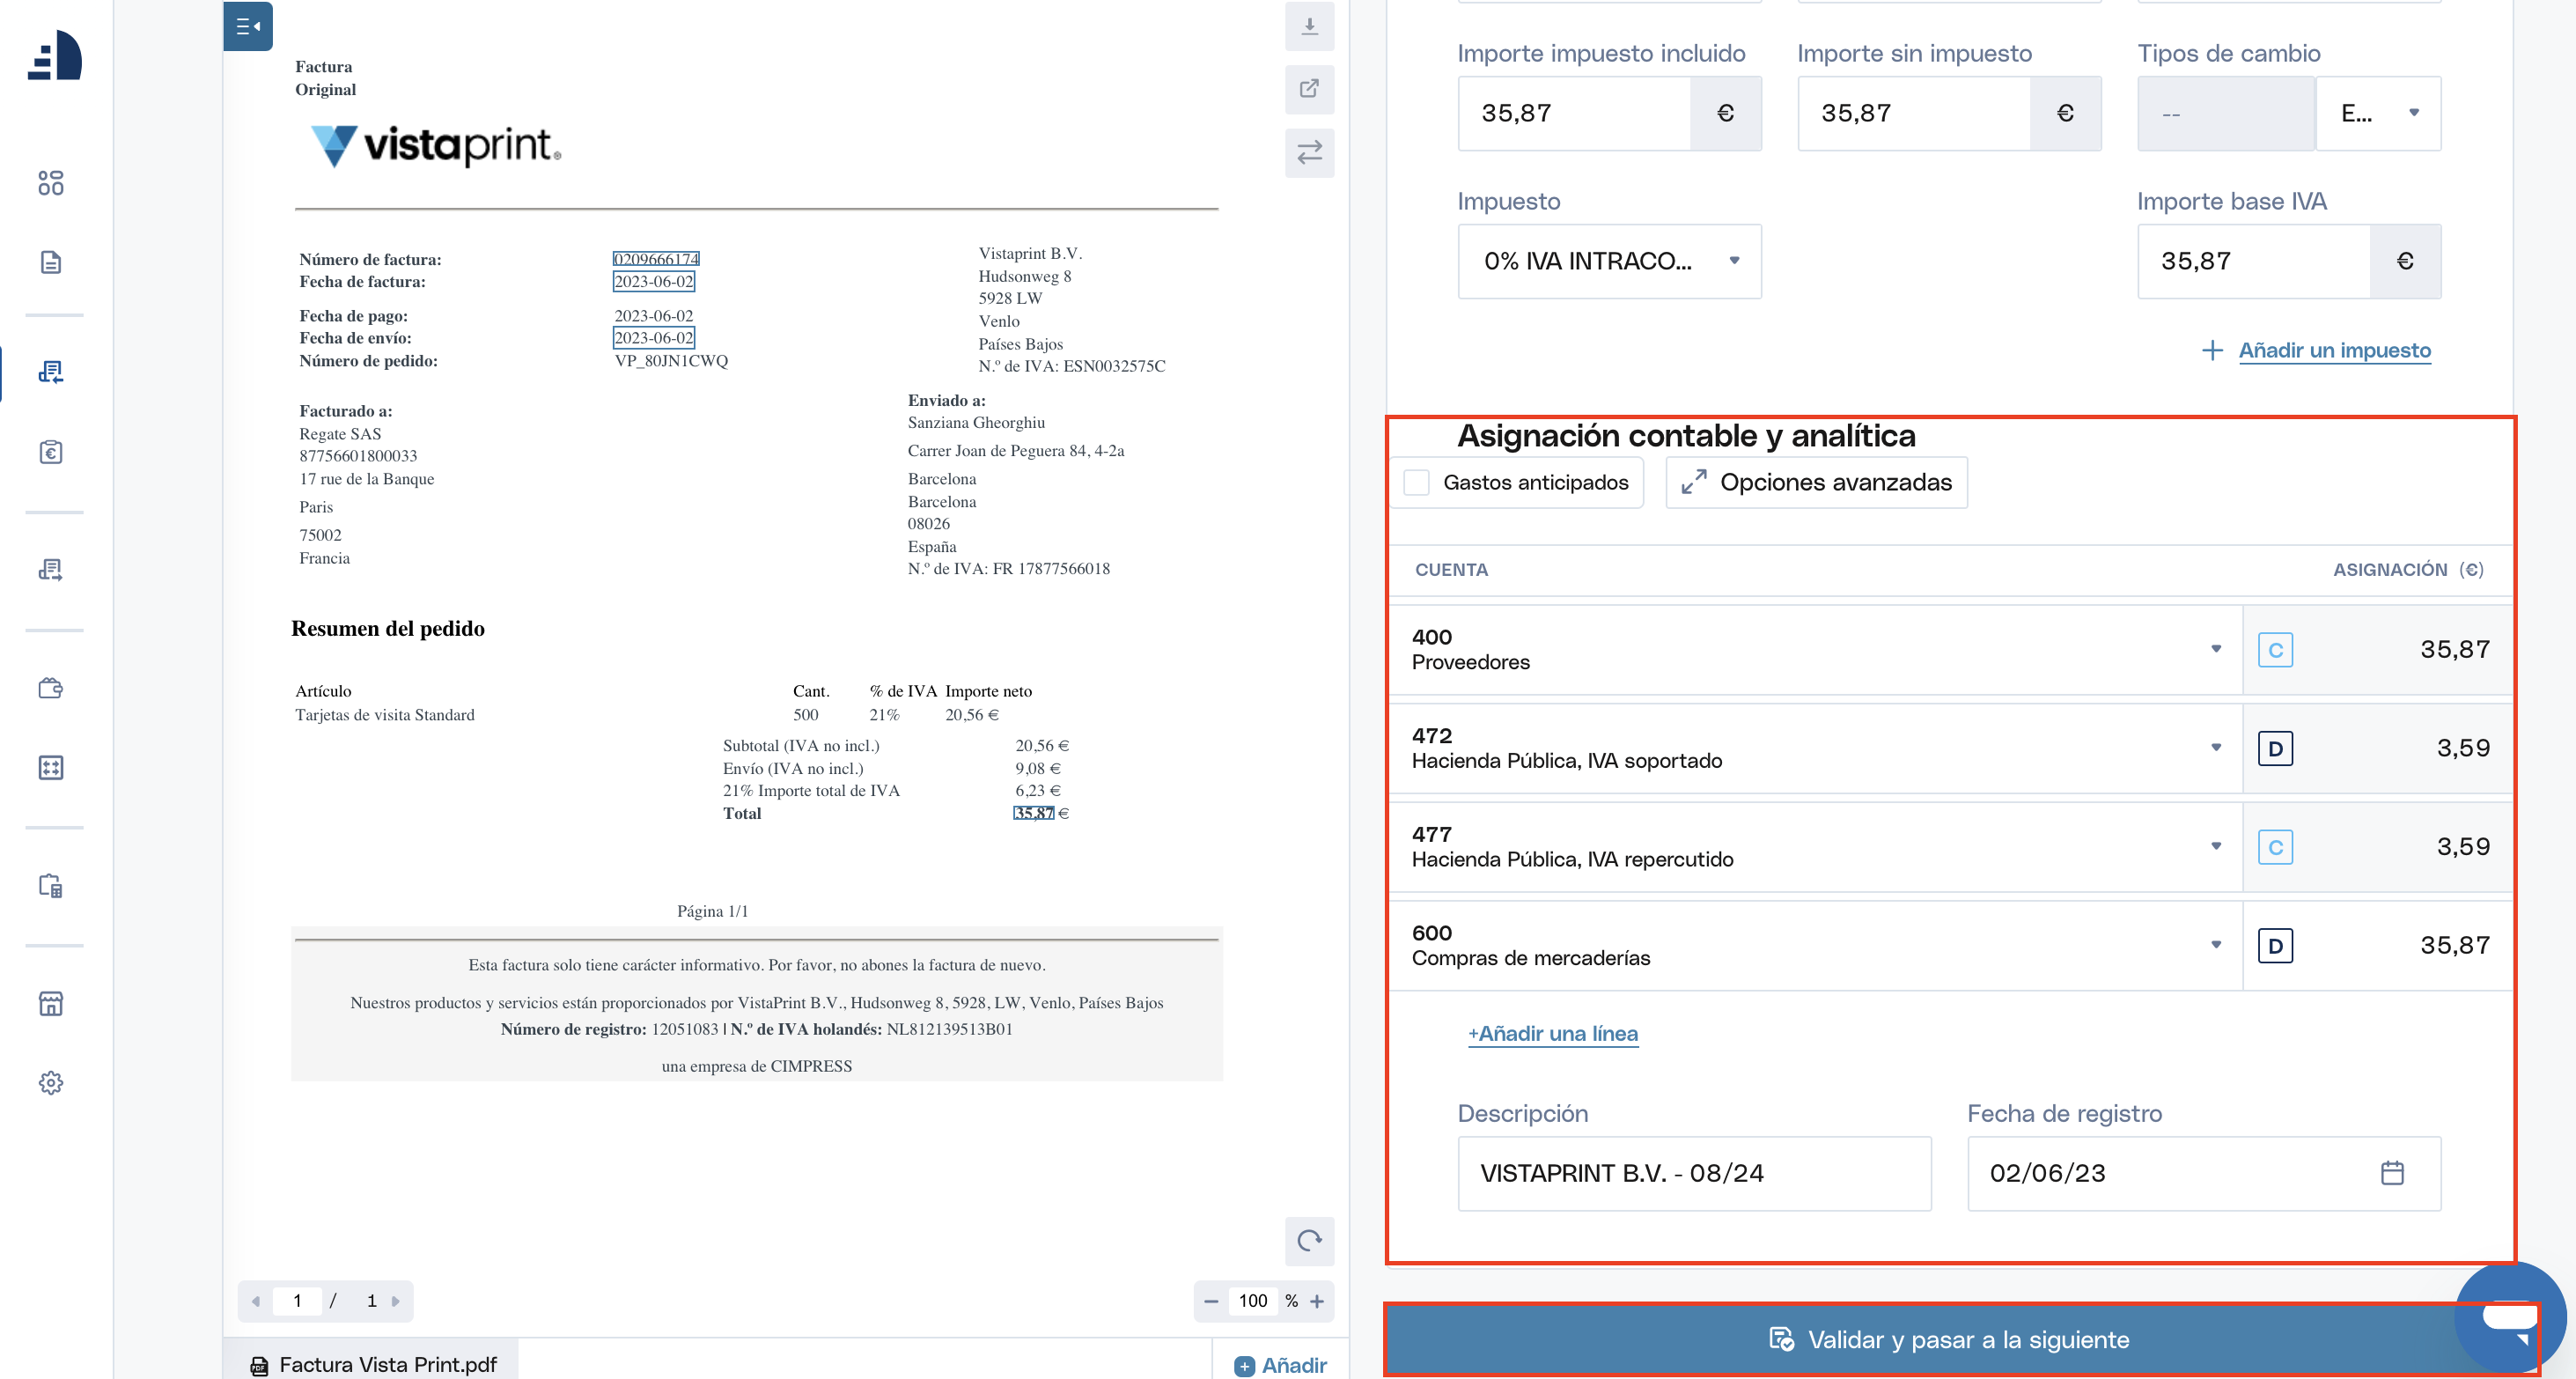
Task: Expand account dropdown for 477 IVA repercutido
Action: click(x=2216, y=846)
